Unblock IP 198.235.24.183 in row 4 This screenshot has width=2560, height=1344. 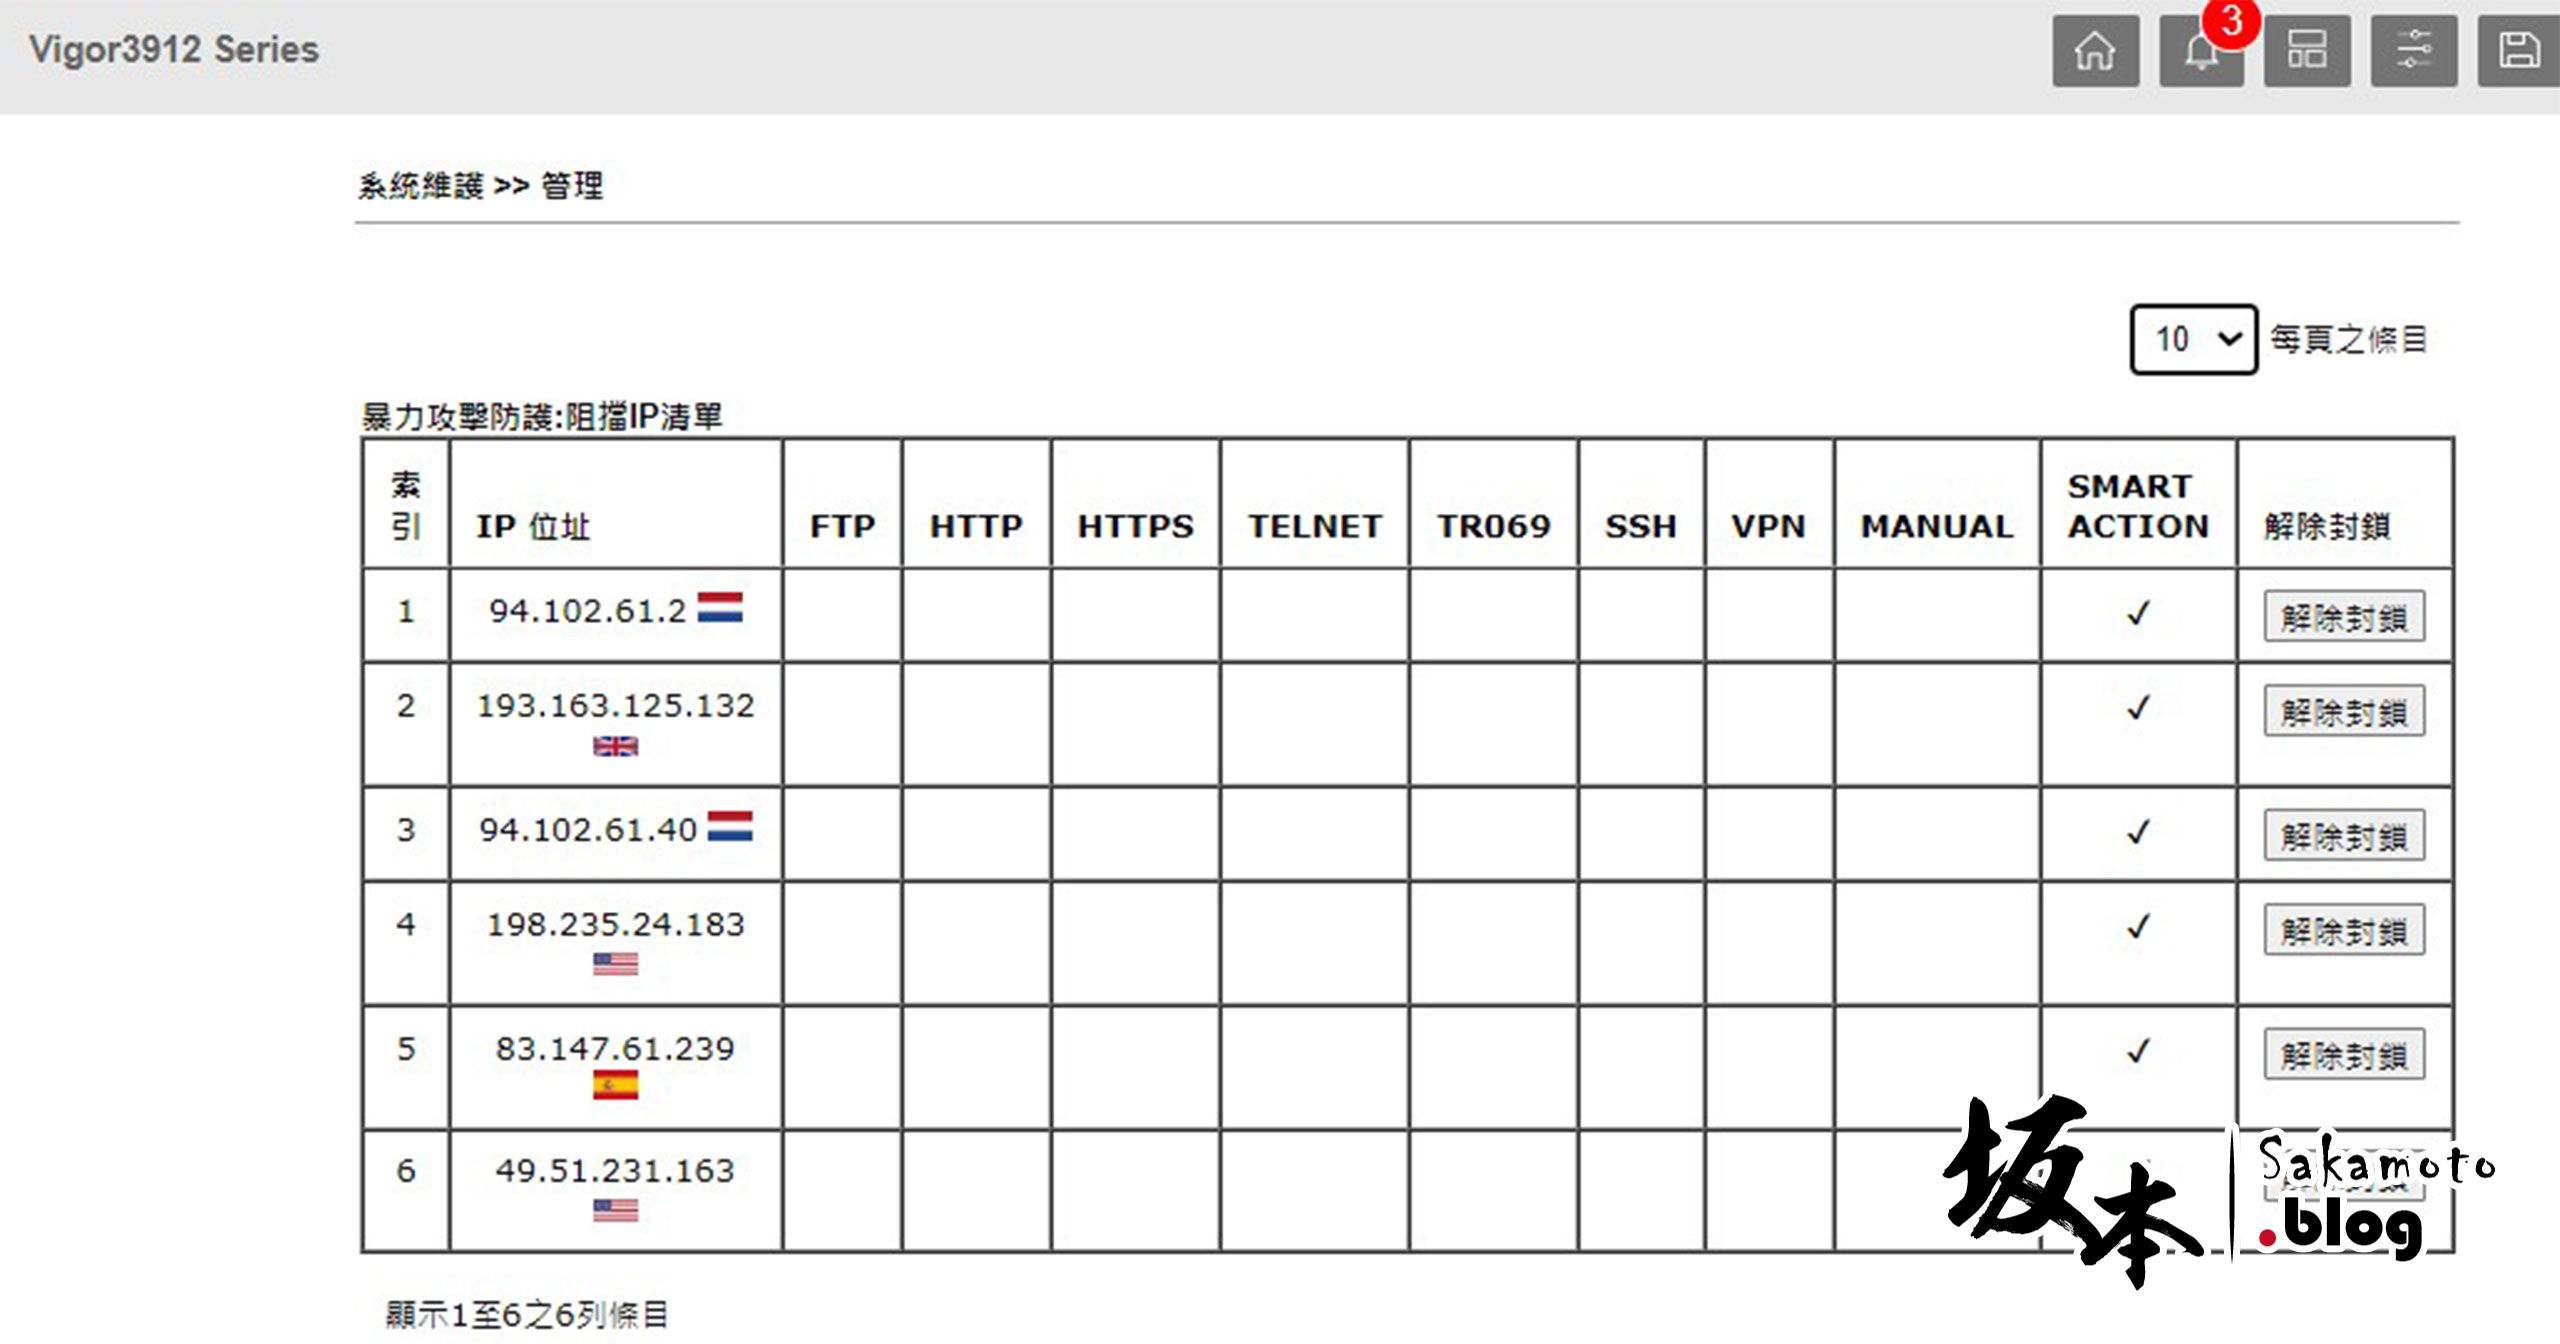pyautogui.click(x=2344, y=930)
